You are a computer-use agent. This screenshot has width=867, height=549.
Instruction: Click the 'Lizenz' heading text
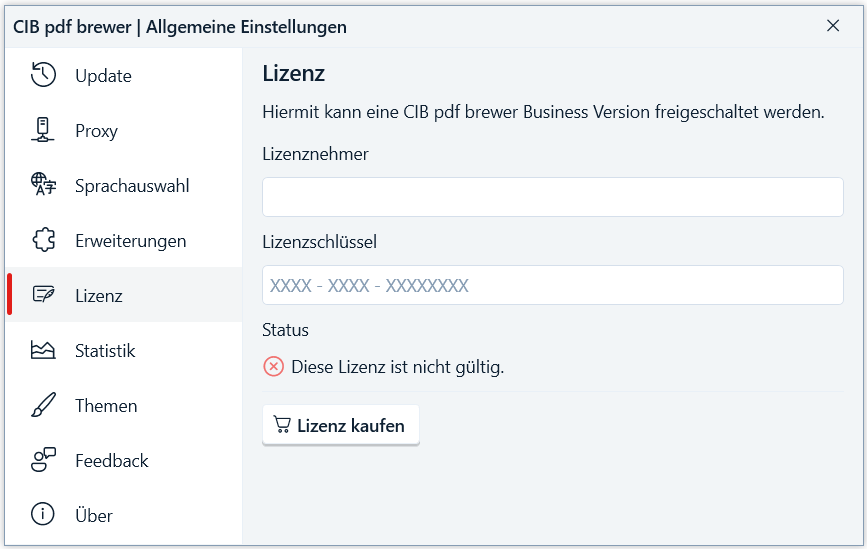point(294,74)
